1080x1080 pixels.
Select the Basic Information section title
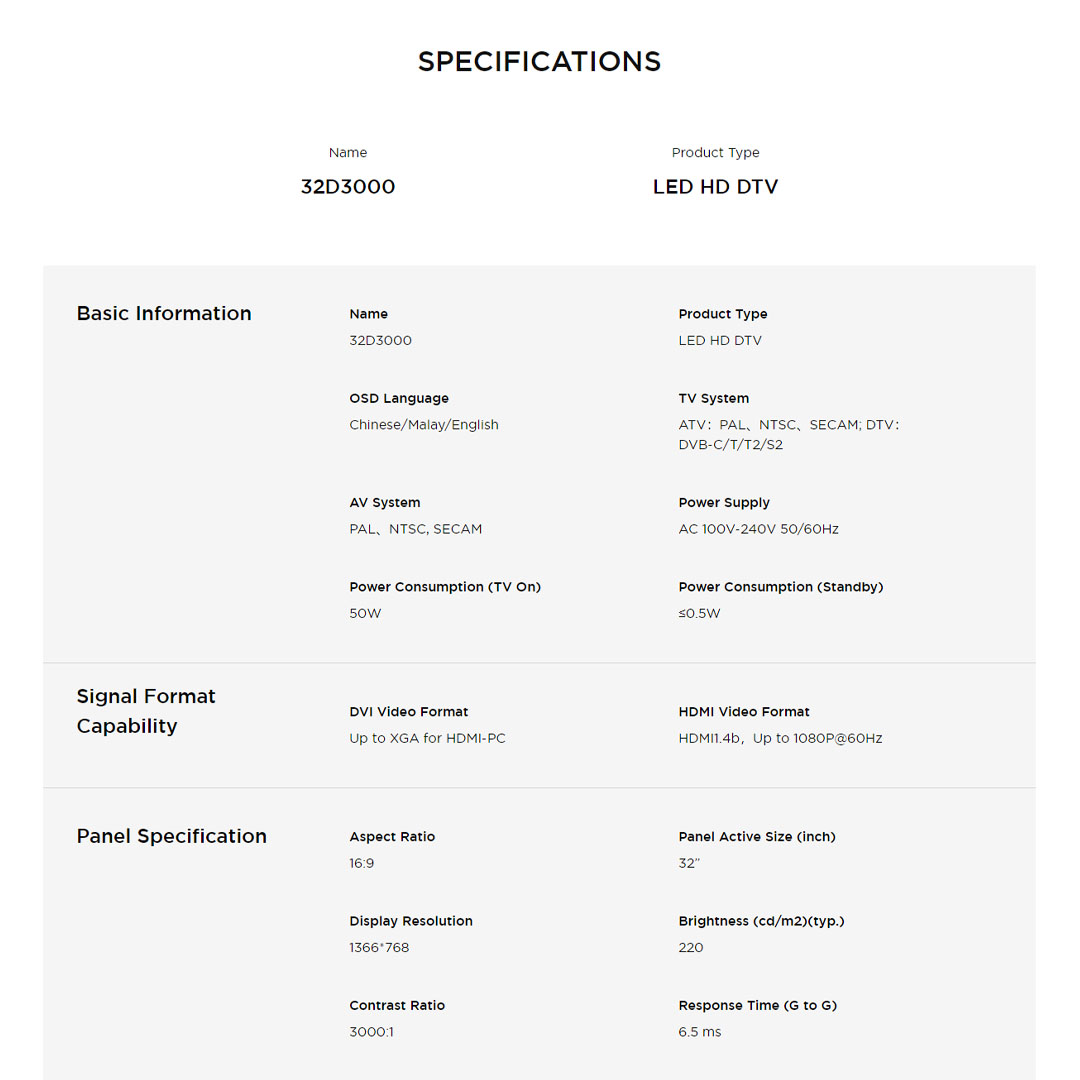click(164, 313)
